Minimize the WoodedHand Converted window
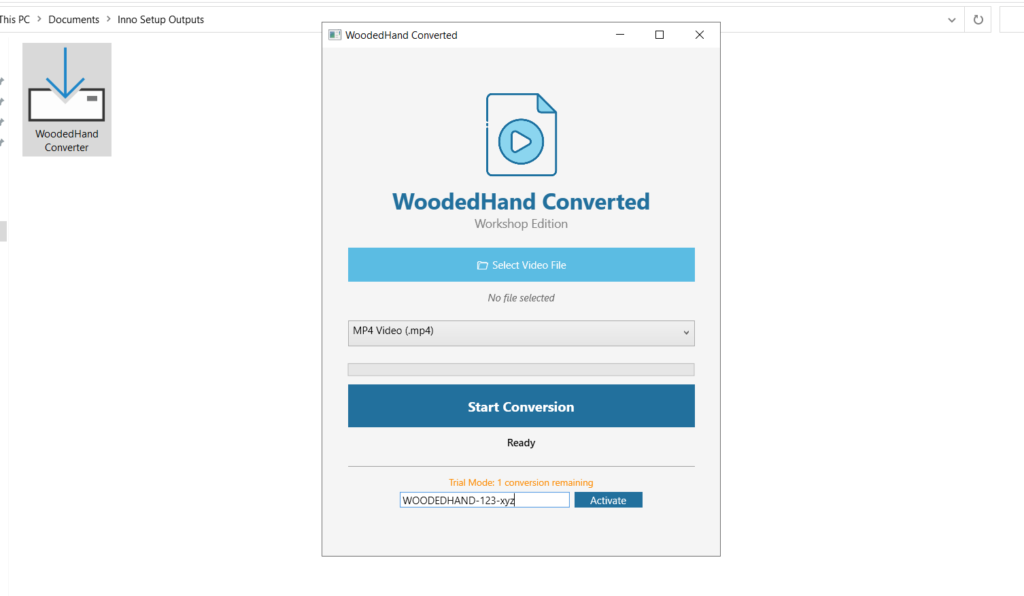The width and height of the screenshot is (1024, 596). pos(619,35)
